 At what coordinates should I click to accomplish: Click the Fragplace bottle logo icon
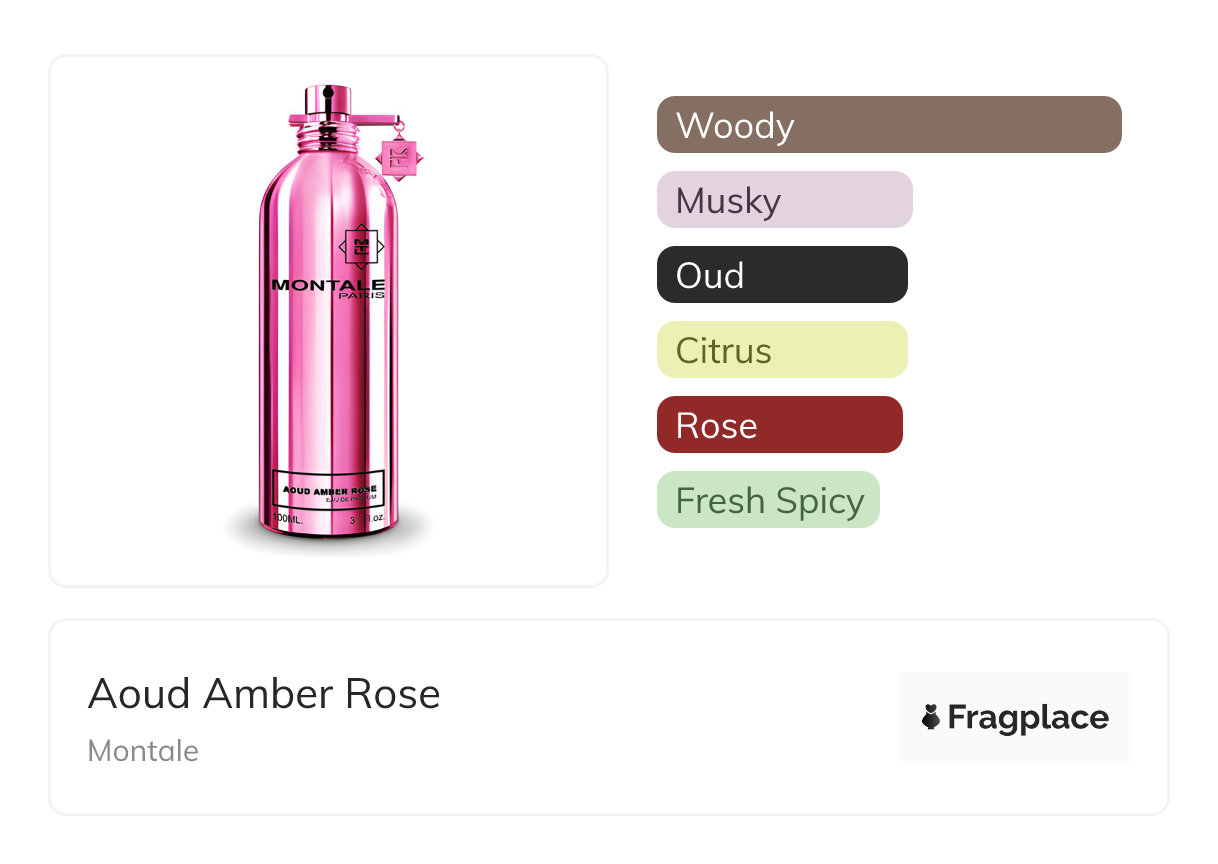pos(931,717)
